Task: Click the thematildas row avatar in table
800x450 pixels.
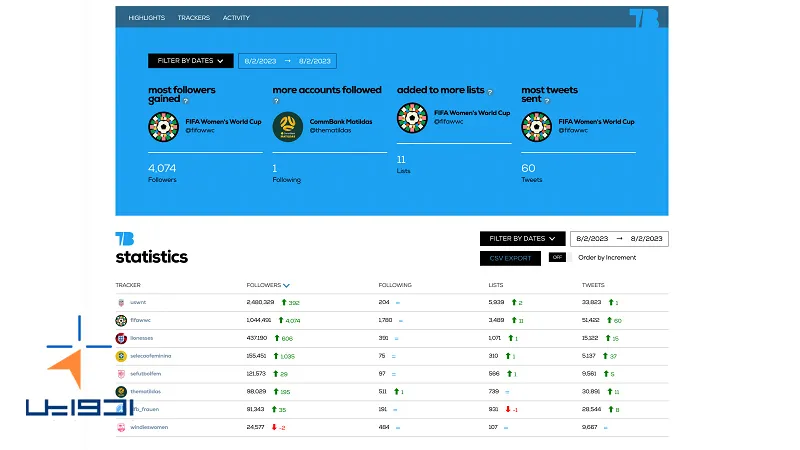Action: point(121,392)
